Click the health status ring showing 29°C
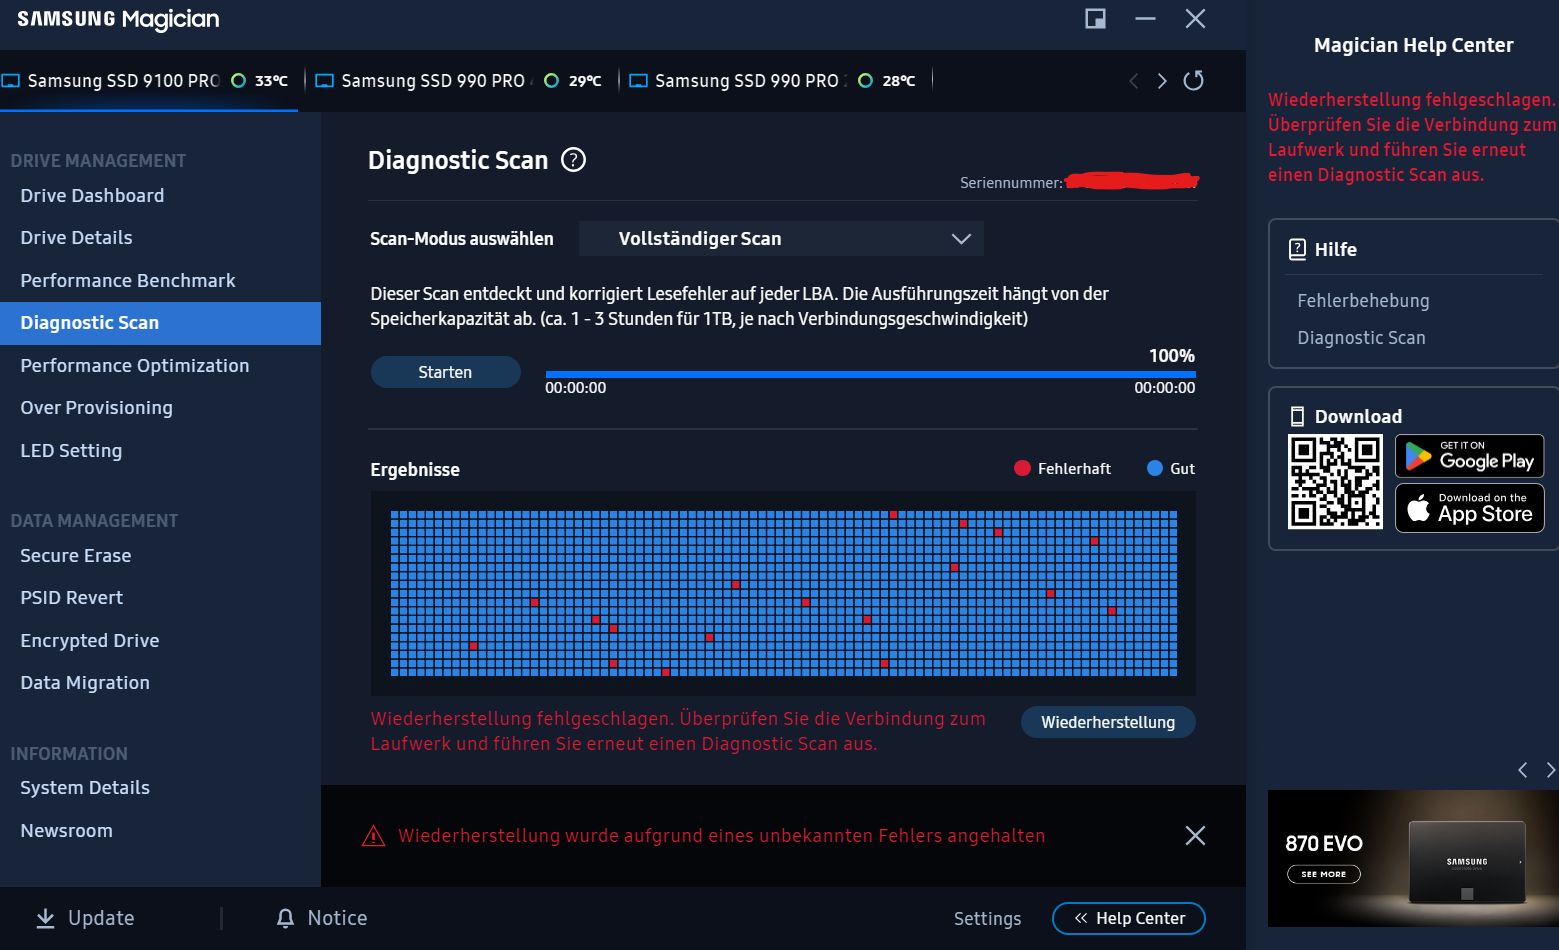This screenshot has width=1559, height=950. (551, 81)
